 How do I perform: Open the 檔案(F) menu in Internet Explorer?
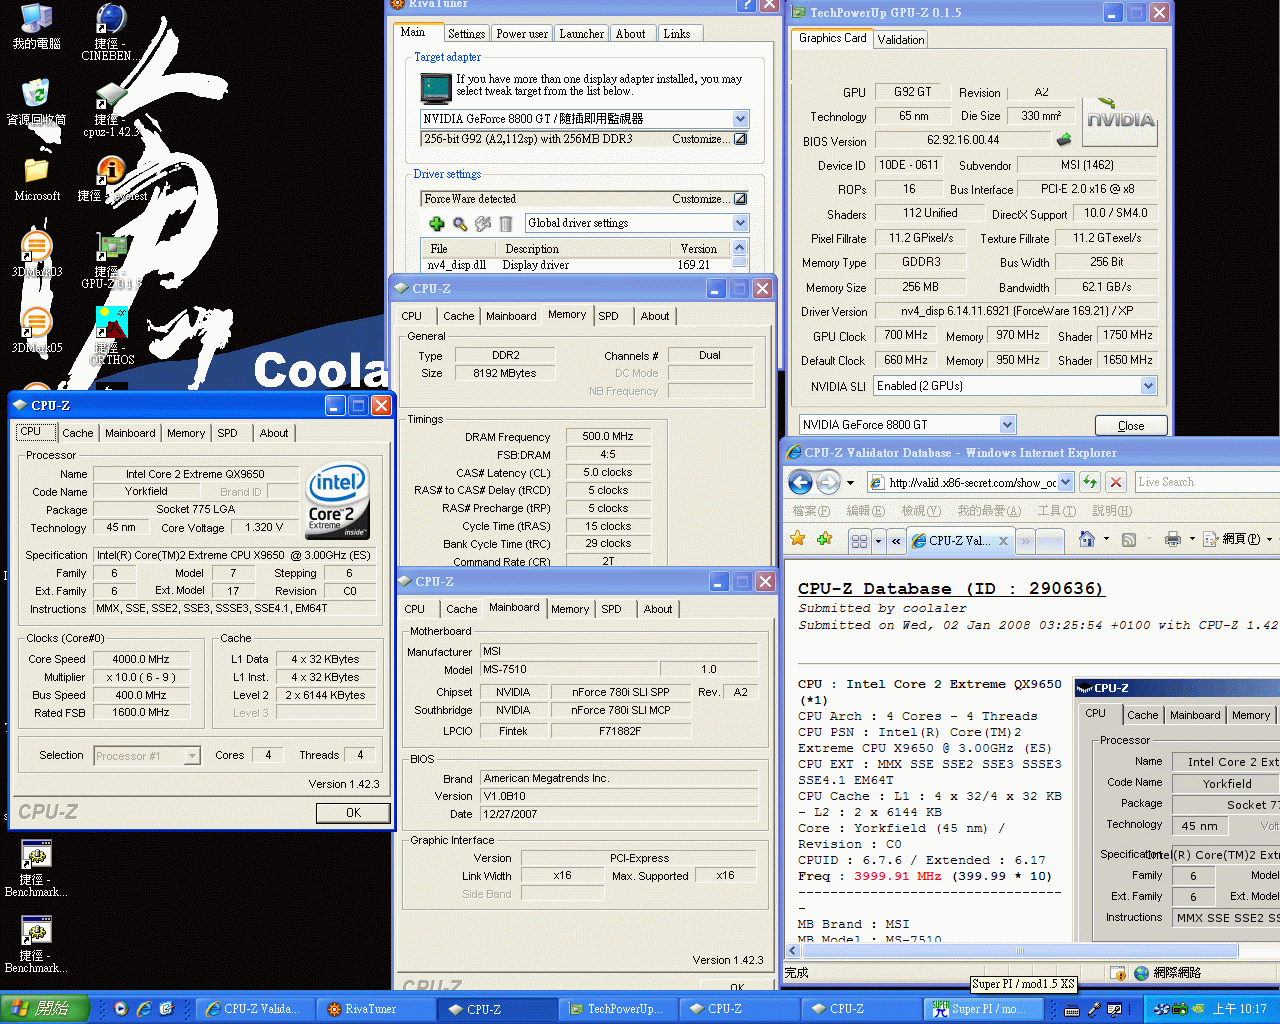click(811, 511)
